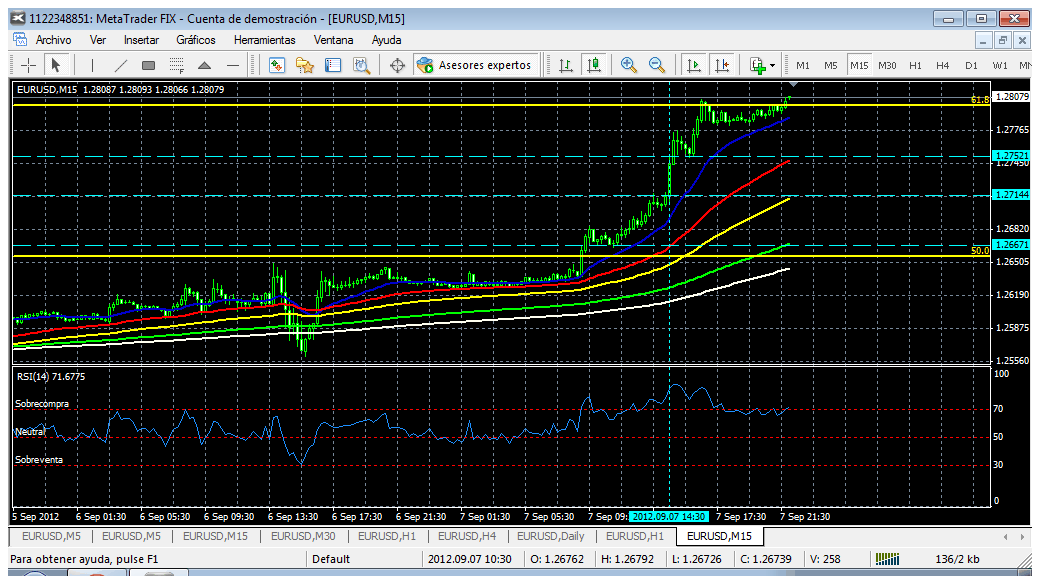Switch chart to candlestick mode
1040x576 pixels.
594,65
